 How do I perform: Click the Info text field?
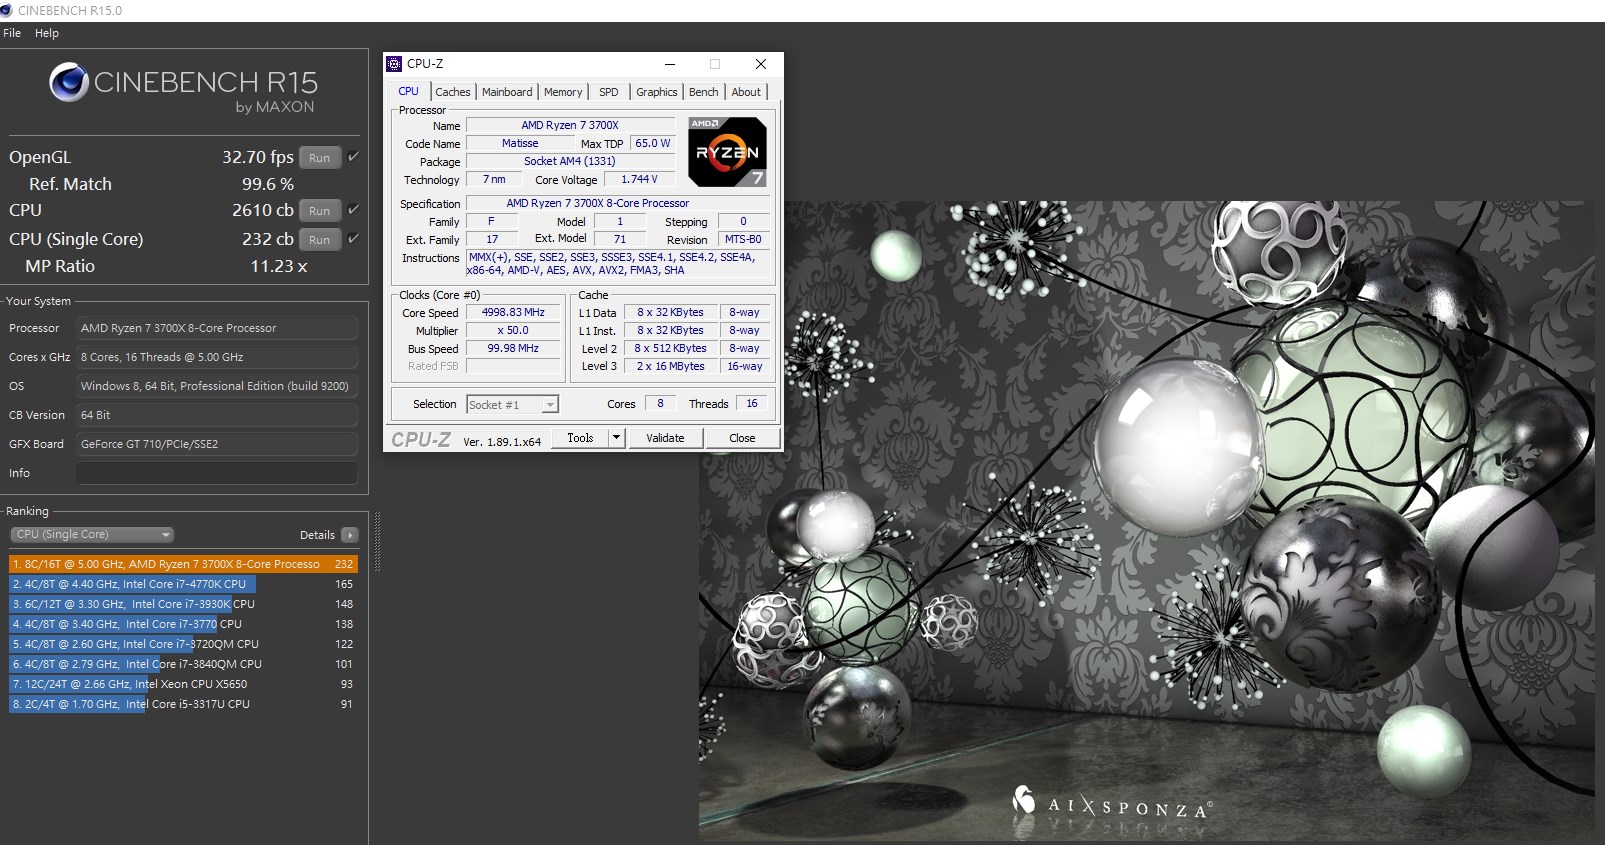point(217,473)
